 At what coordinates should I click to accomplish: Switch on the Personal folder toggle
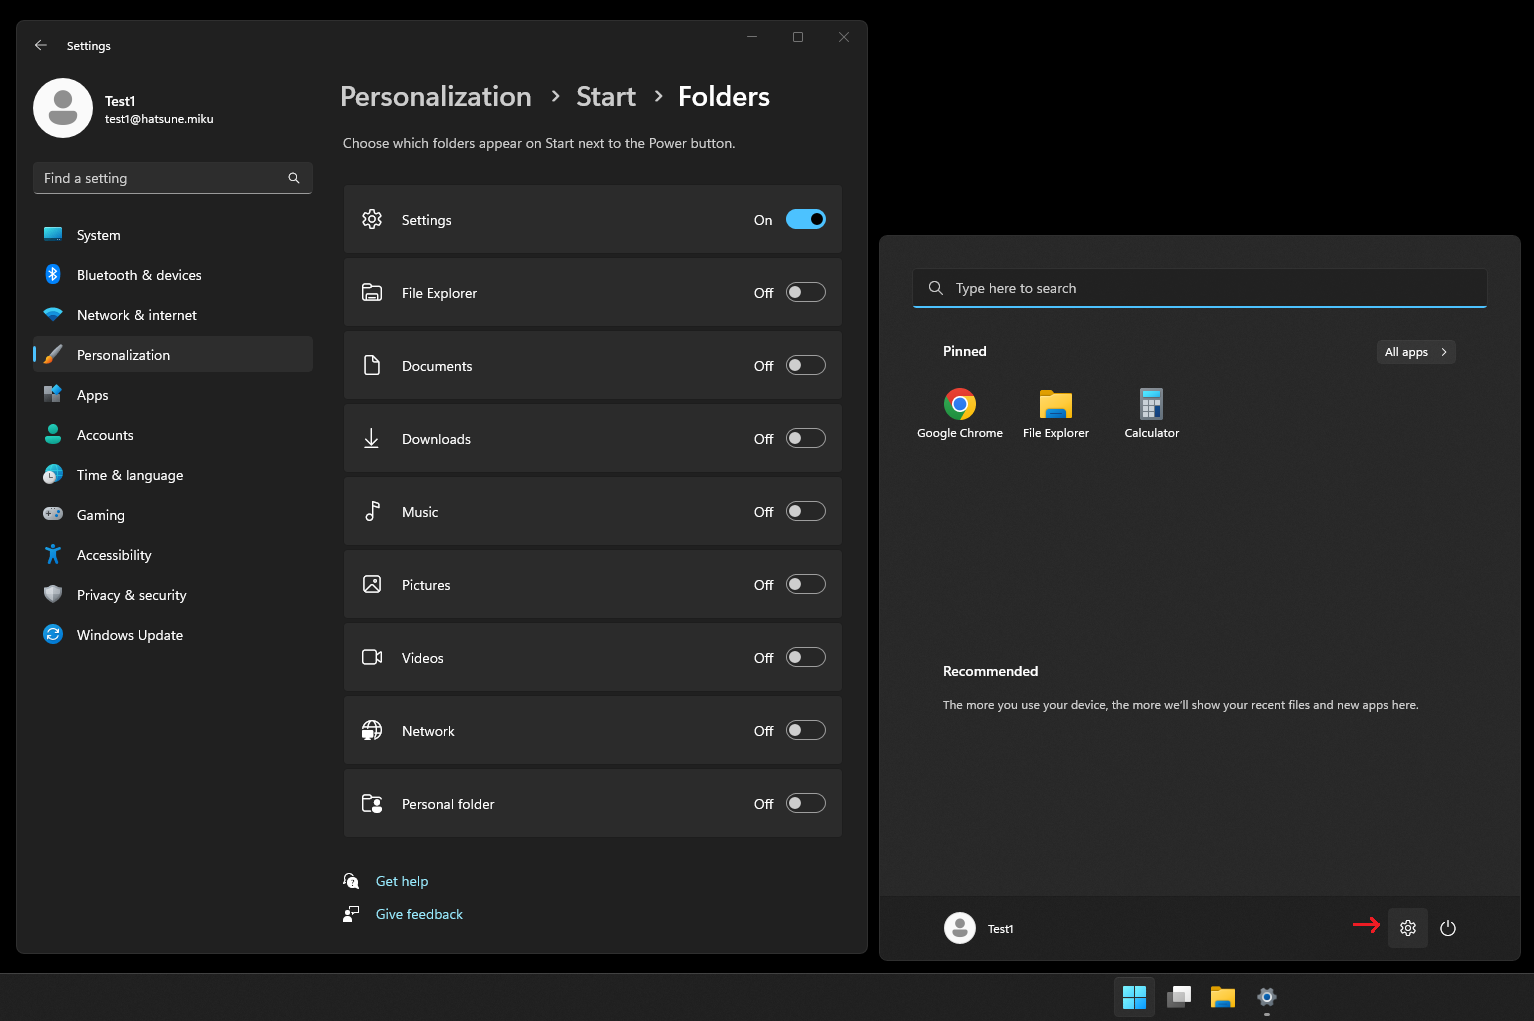pyautogui.click(x=806, y=803)
